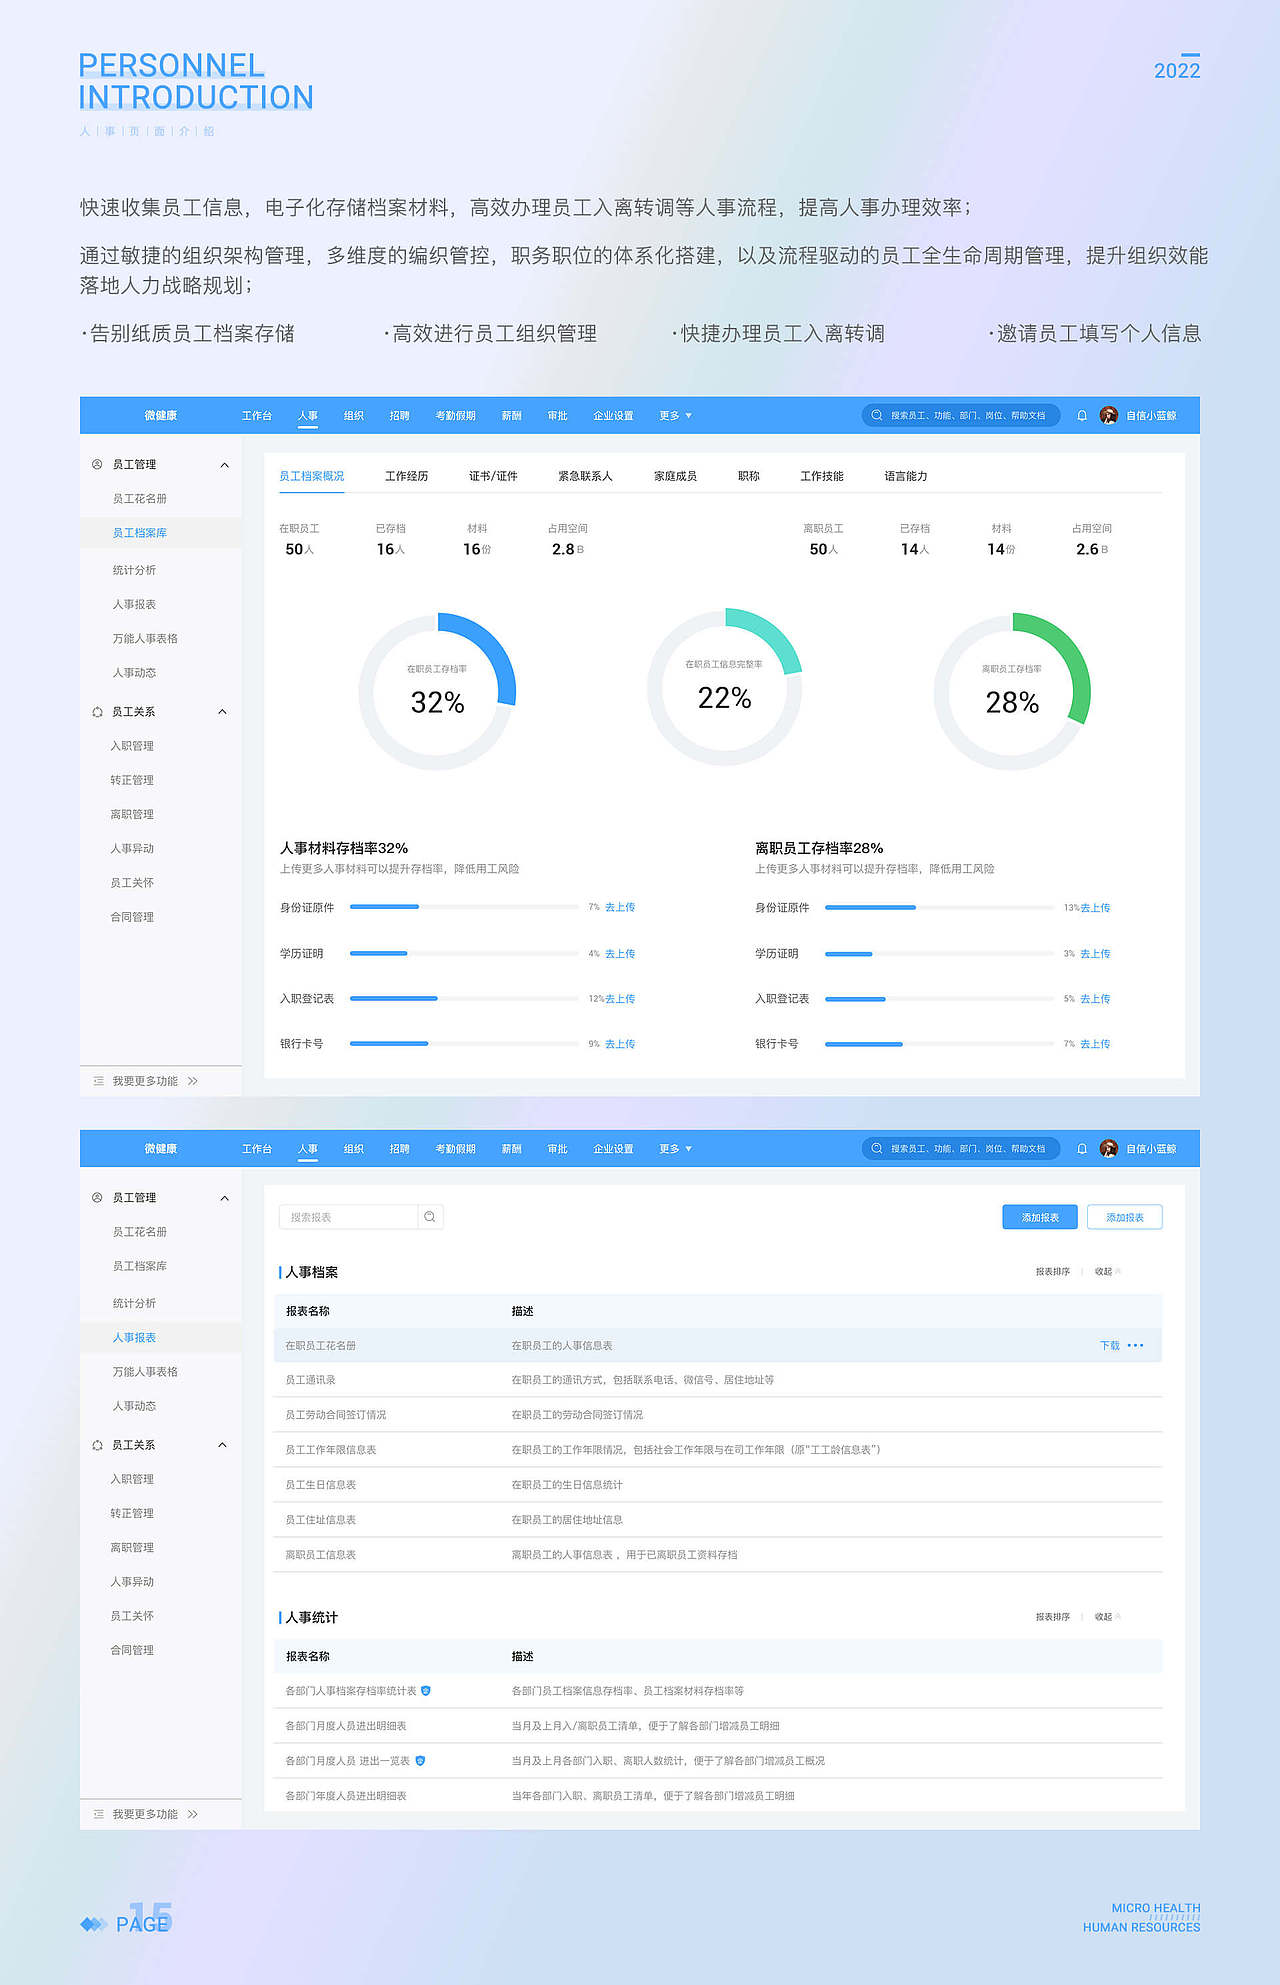Open 员工花名册 in the upper sidebar
This screenshot has width=1280, height=1985.
pyautogui.click(x=139, y=499)
